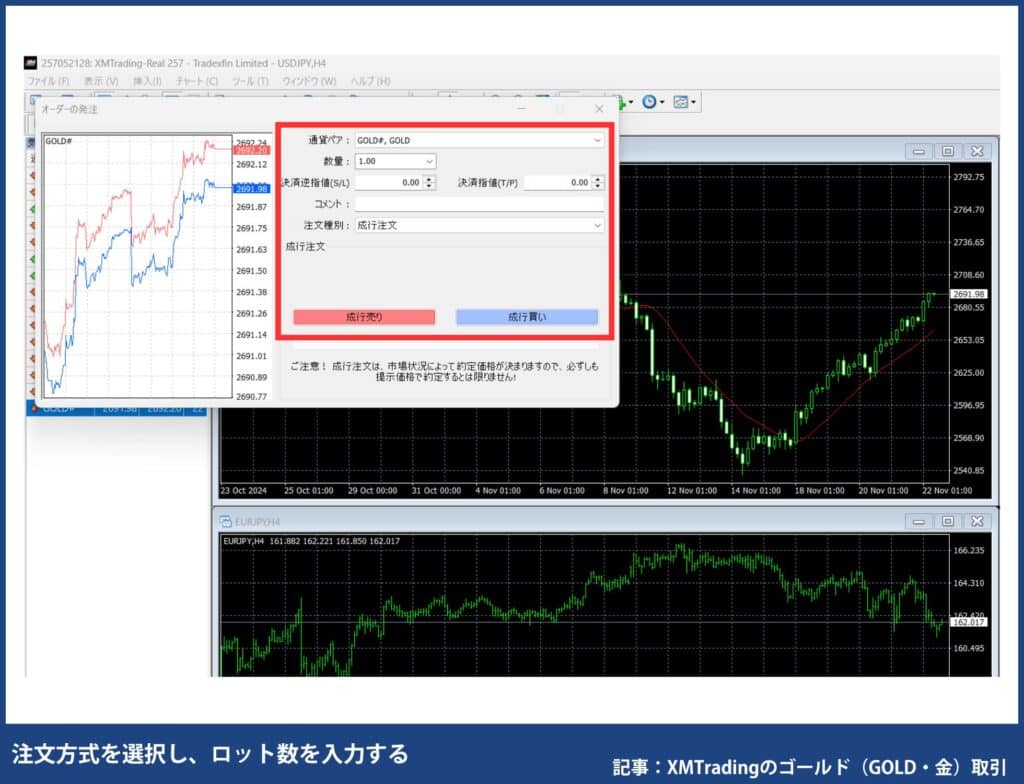Click the clock Period icon on the toolbar
Screen dimensions: 1024x784
pos(649,101)
